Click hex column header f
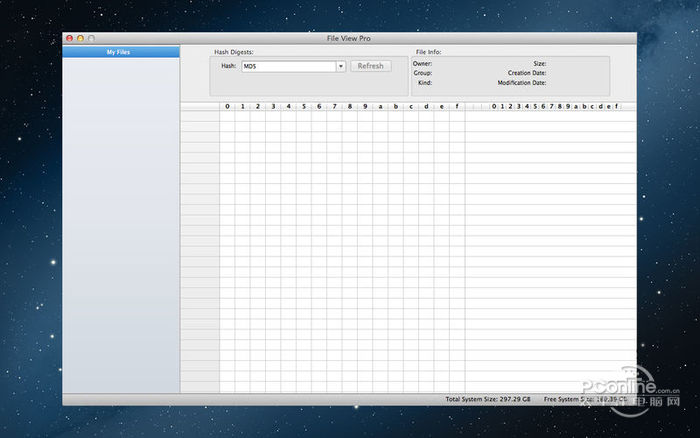700x438 pixels. [457, 106]
